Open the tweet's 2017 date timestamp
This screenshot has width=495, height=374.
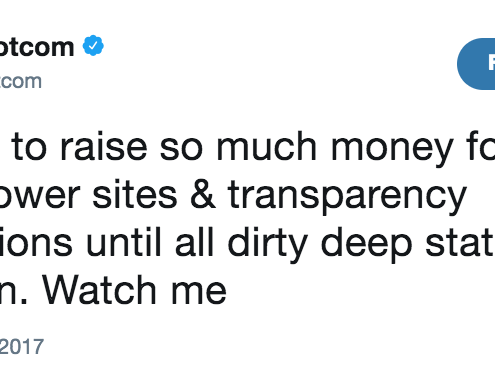[x=22, y=347]
